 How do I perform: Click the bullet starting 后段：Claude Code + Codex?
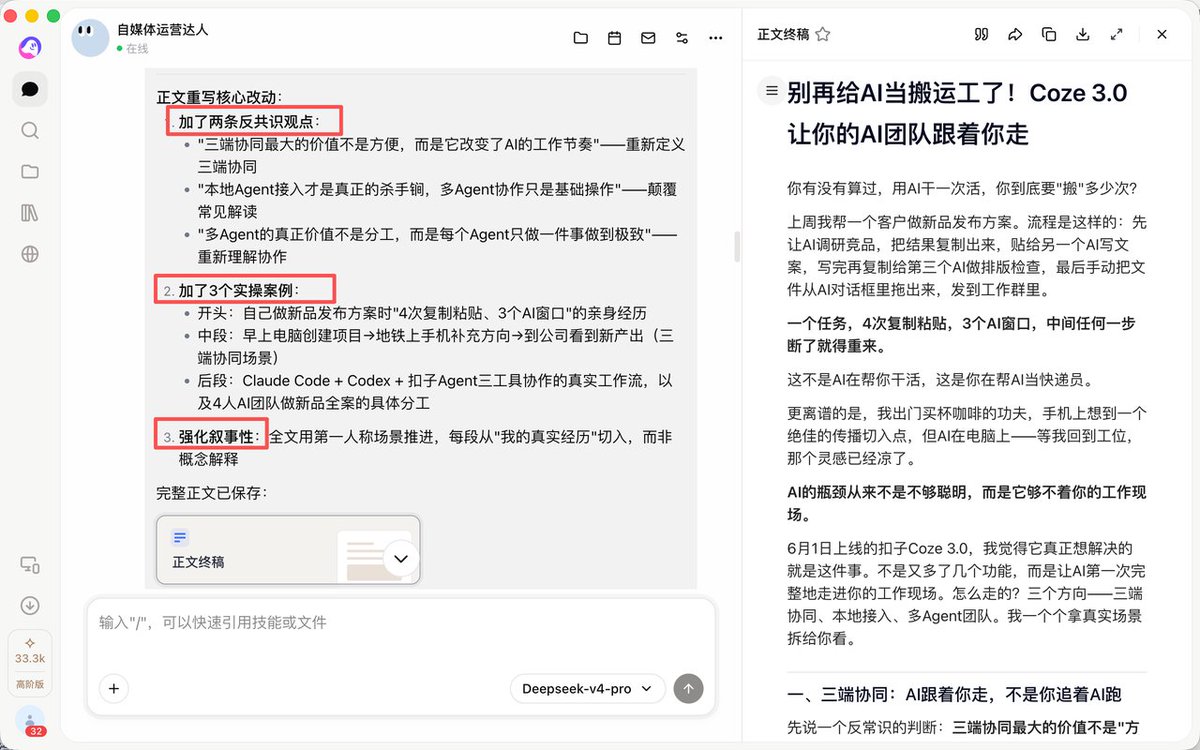click(x=436, y=392)
